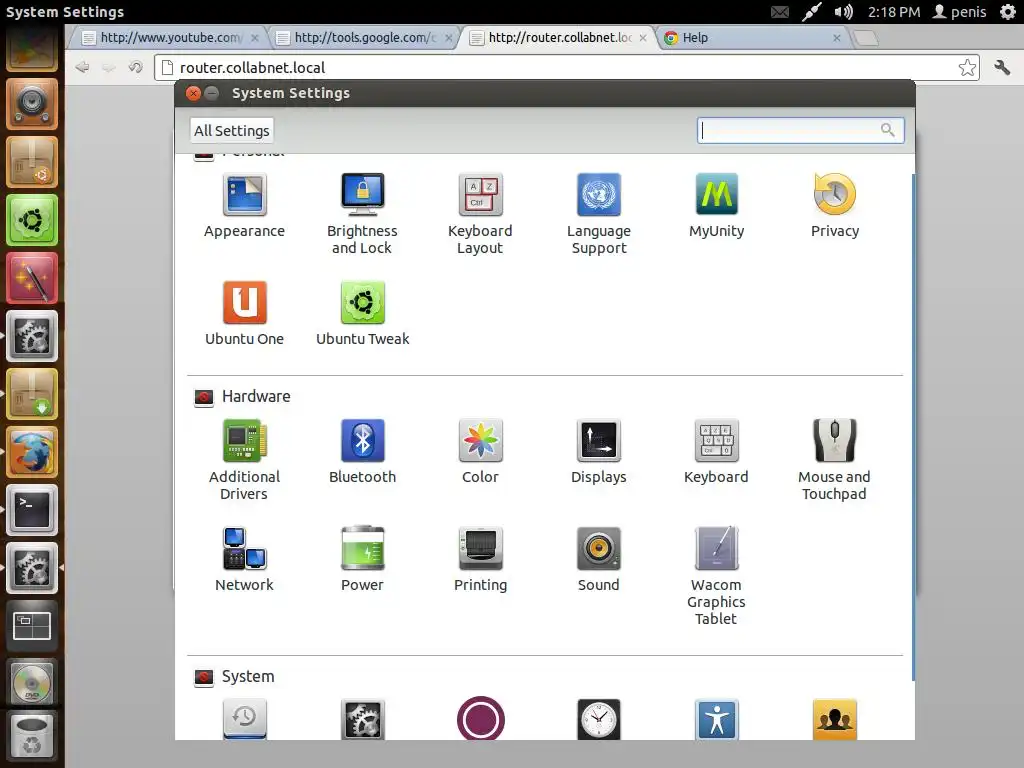Open Universal Access icon
This screenshot has height=768, width=1024.
pos(716,719)
